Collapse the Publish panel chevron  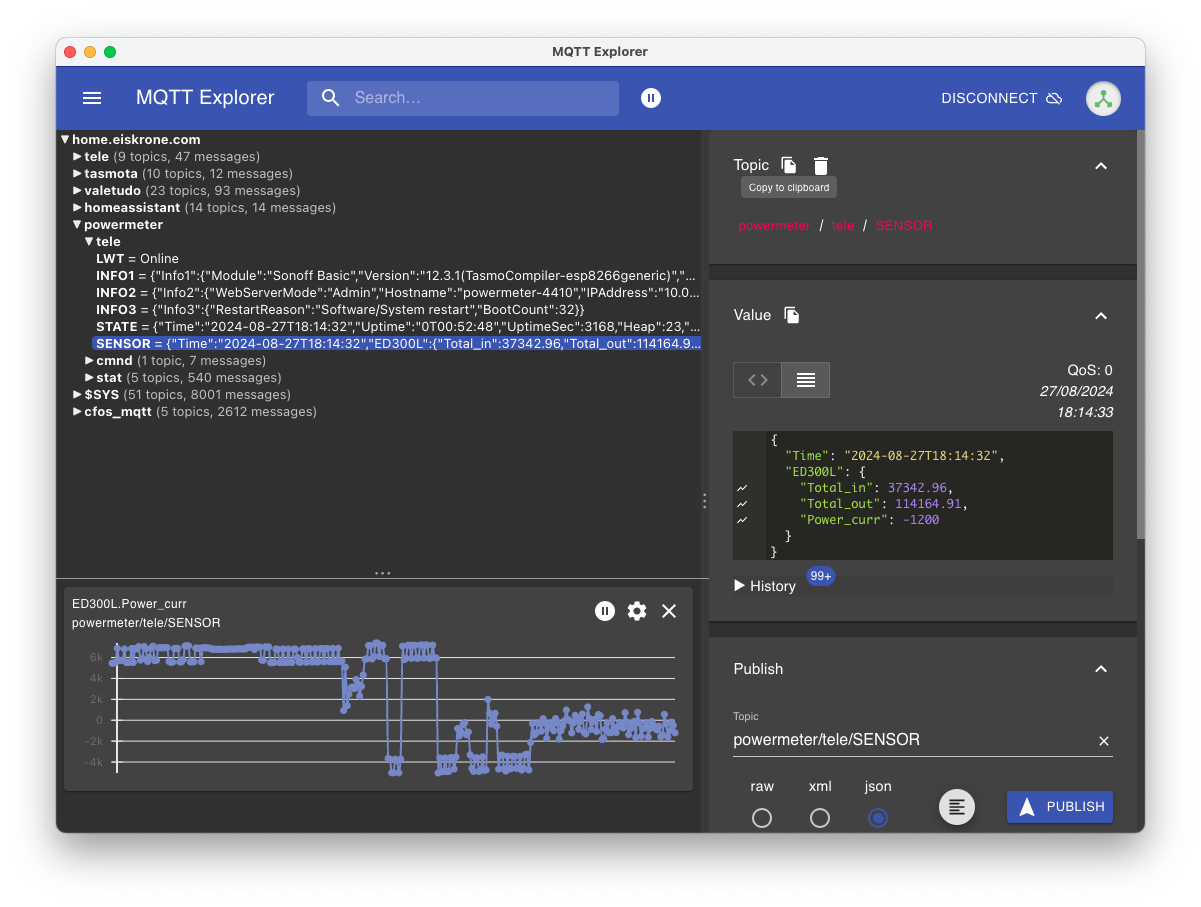tap(1101, 669)
